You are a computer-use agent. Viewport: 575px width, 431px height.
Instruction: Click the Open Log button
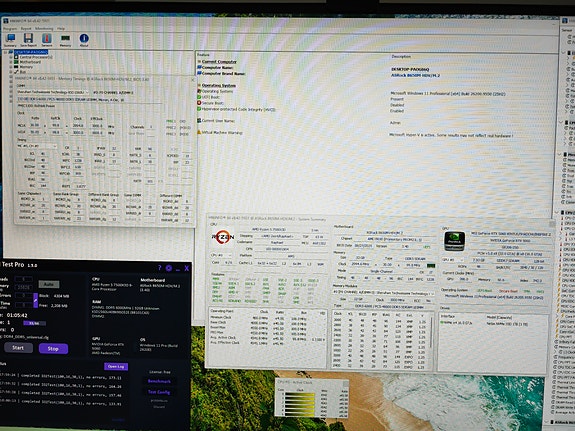116,366
